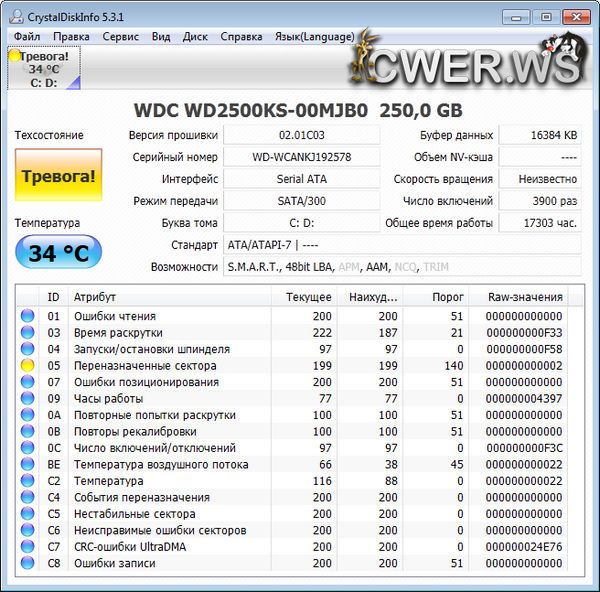600x592 pixels.
Task: Click the blue status icon for Ошибки чтения
Action: [x=28, y=317]
